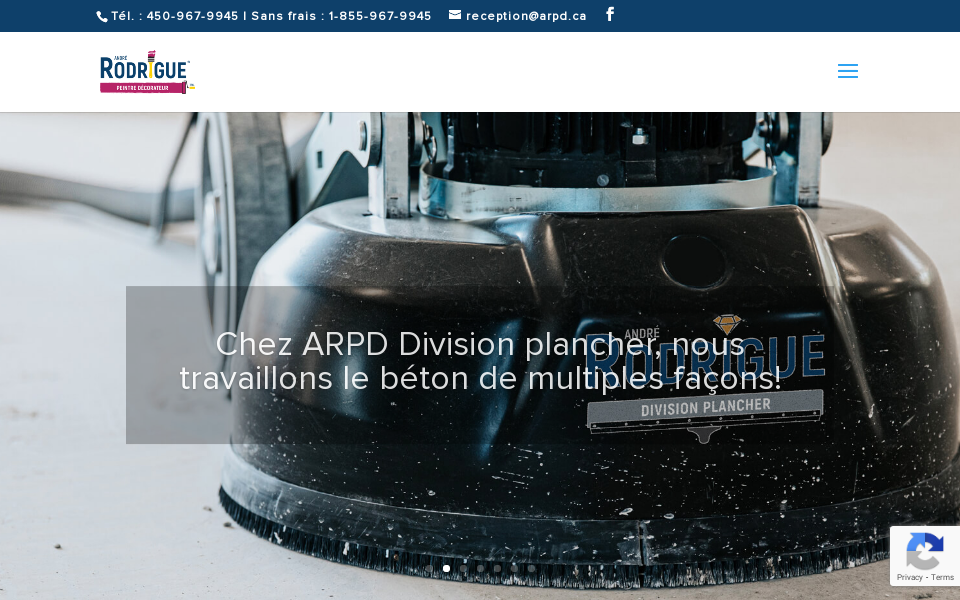
Task: Select the active second slider dot
Action: click(446, 568)
